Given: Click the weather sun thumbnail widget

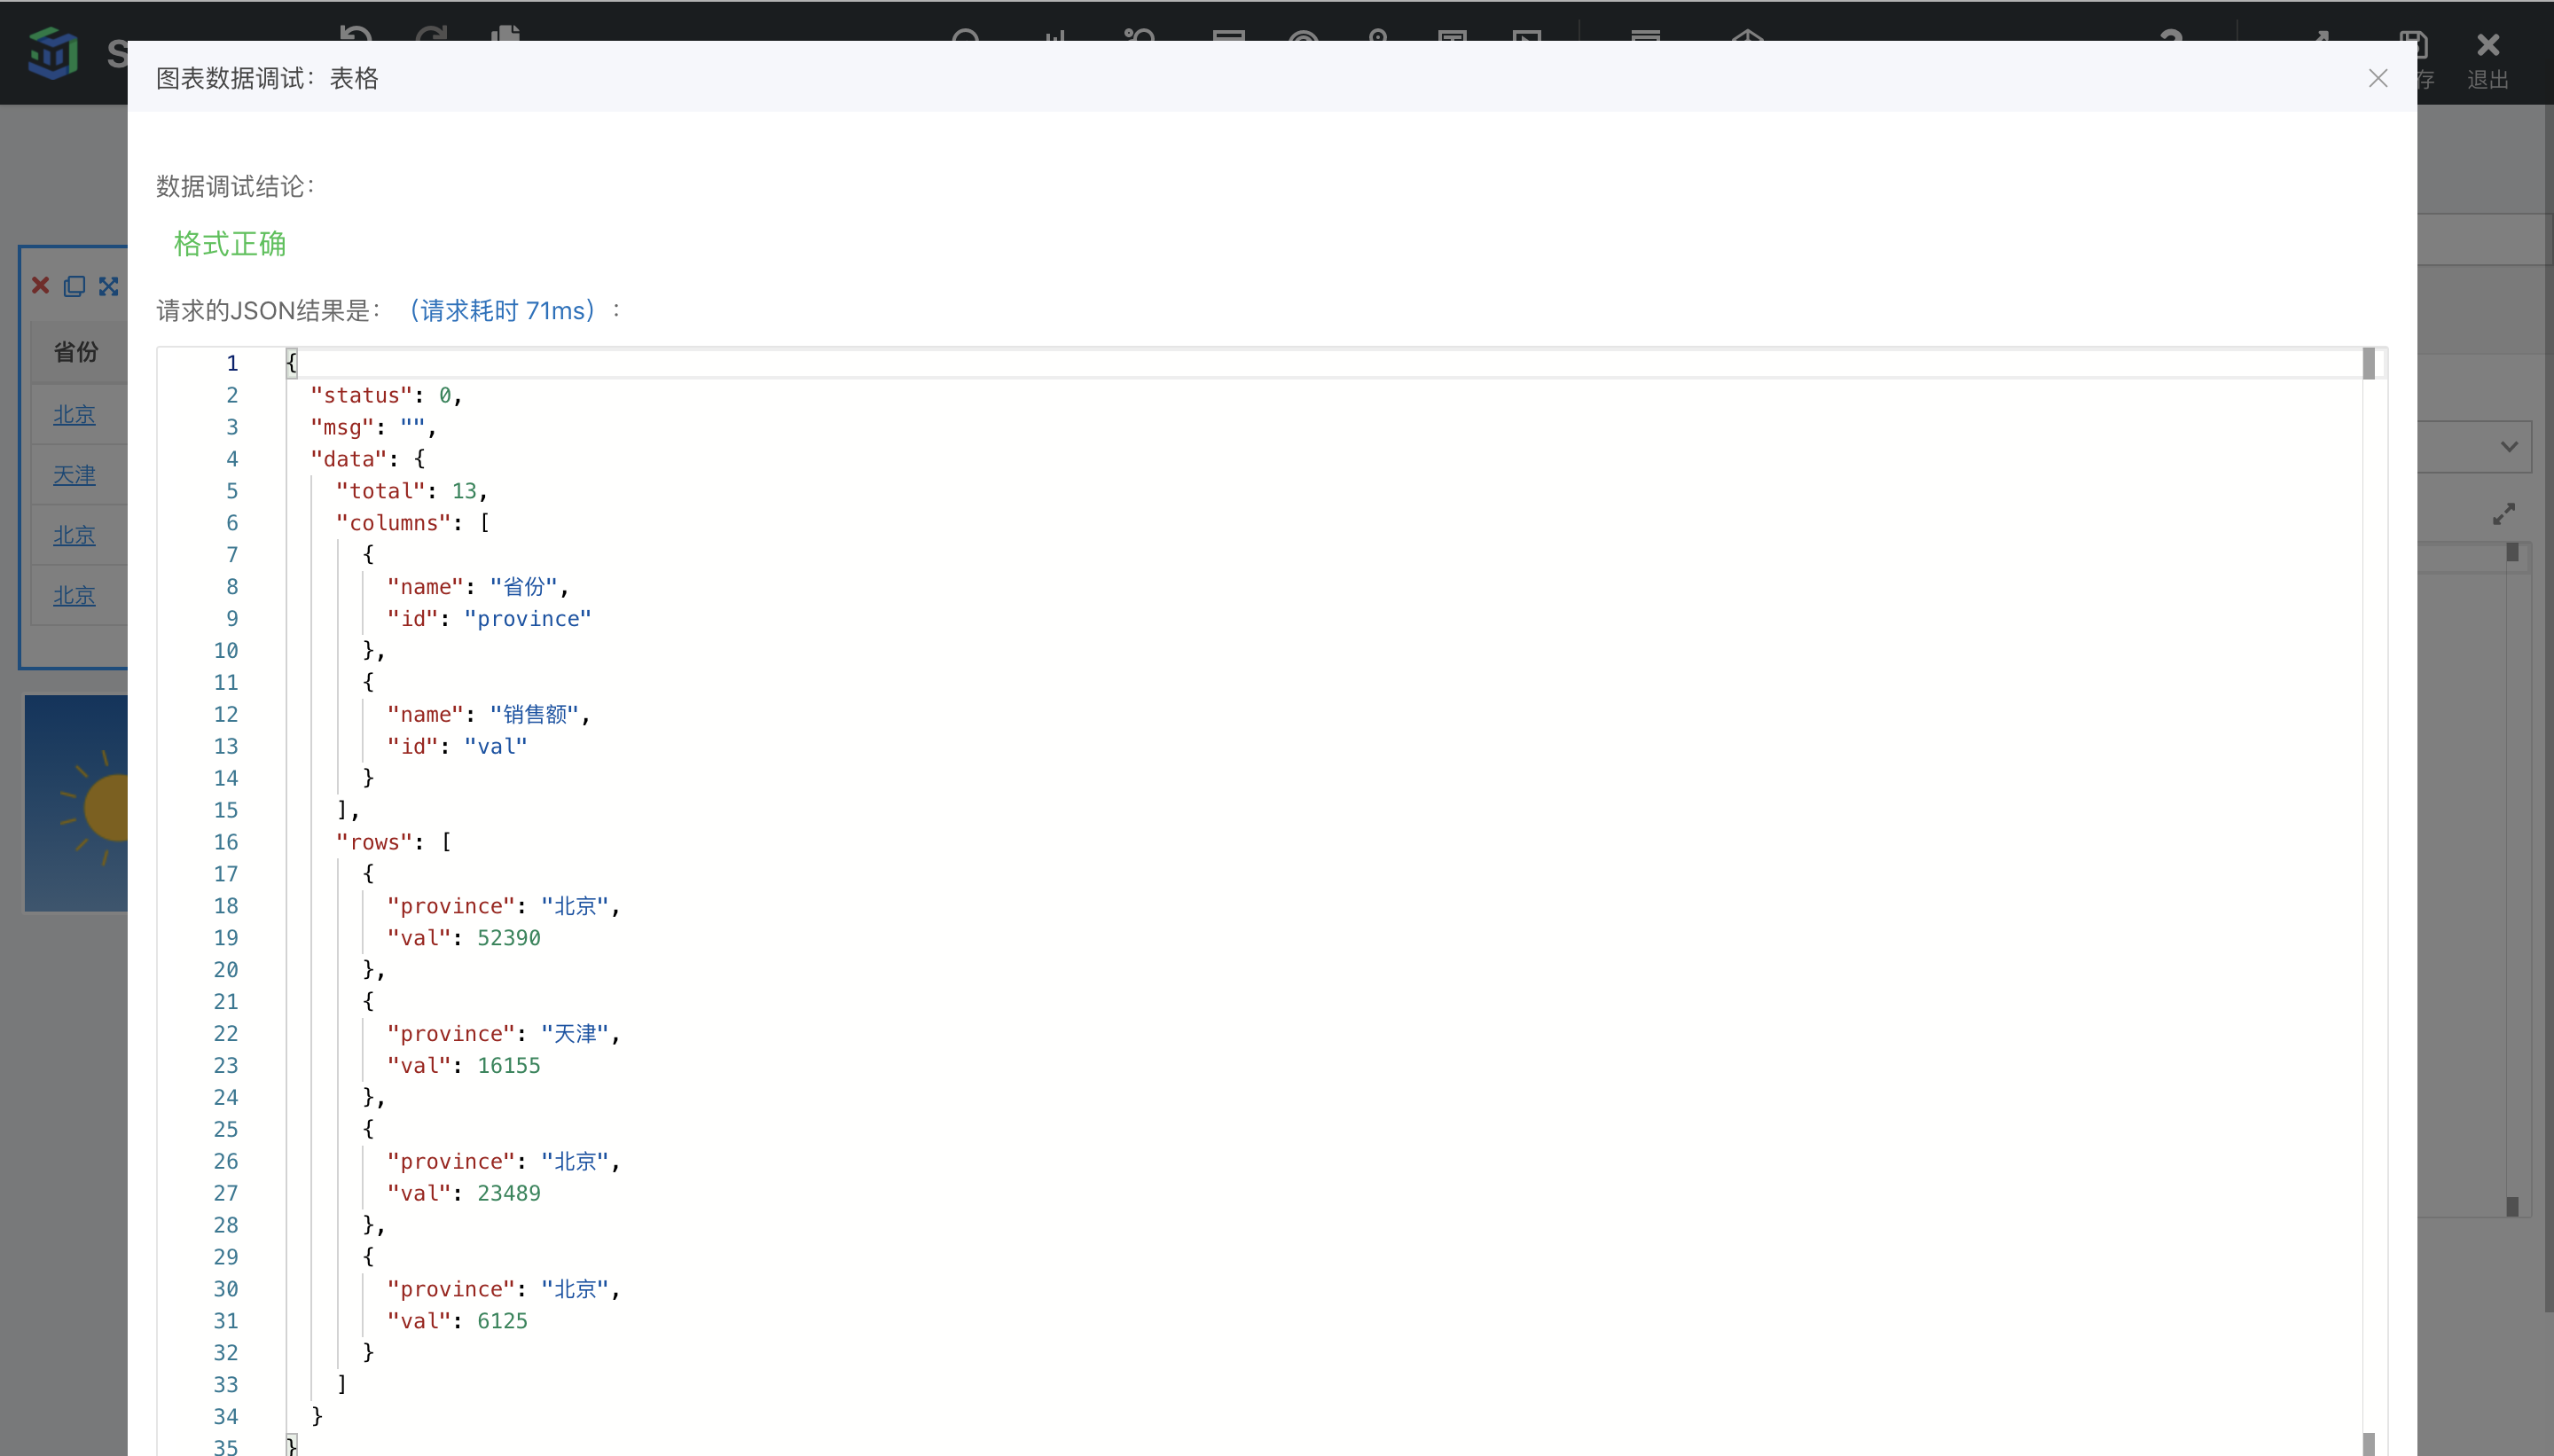Looking at the screenshot, I should point(77,803).
